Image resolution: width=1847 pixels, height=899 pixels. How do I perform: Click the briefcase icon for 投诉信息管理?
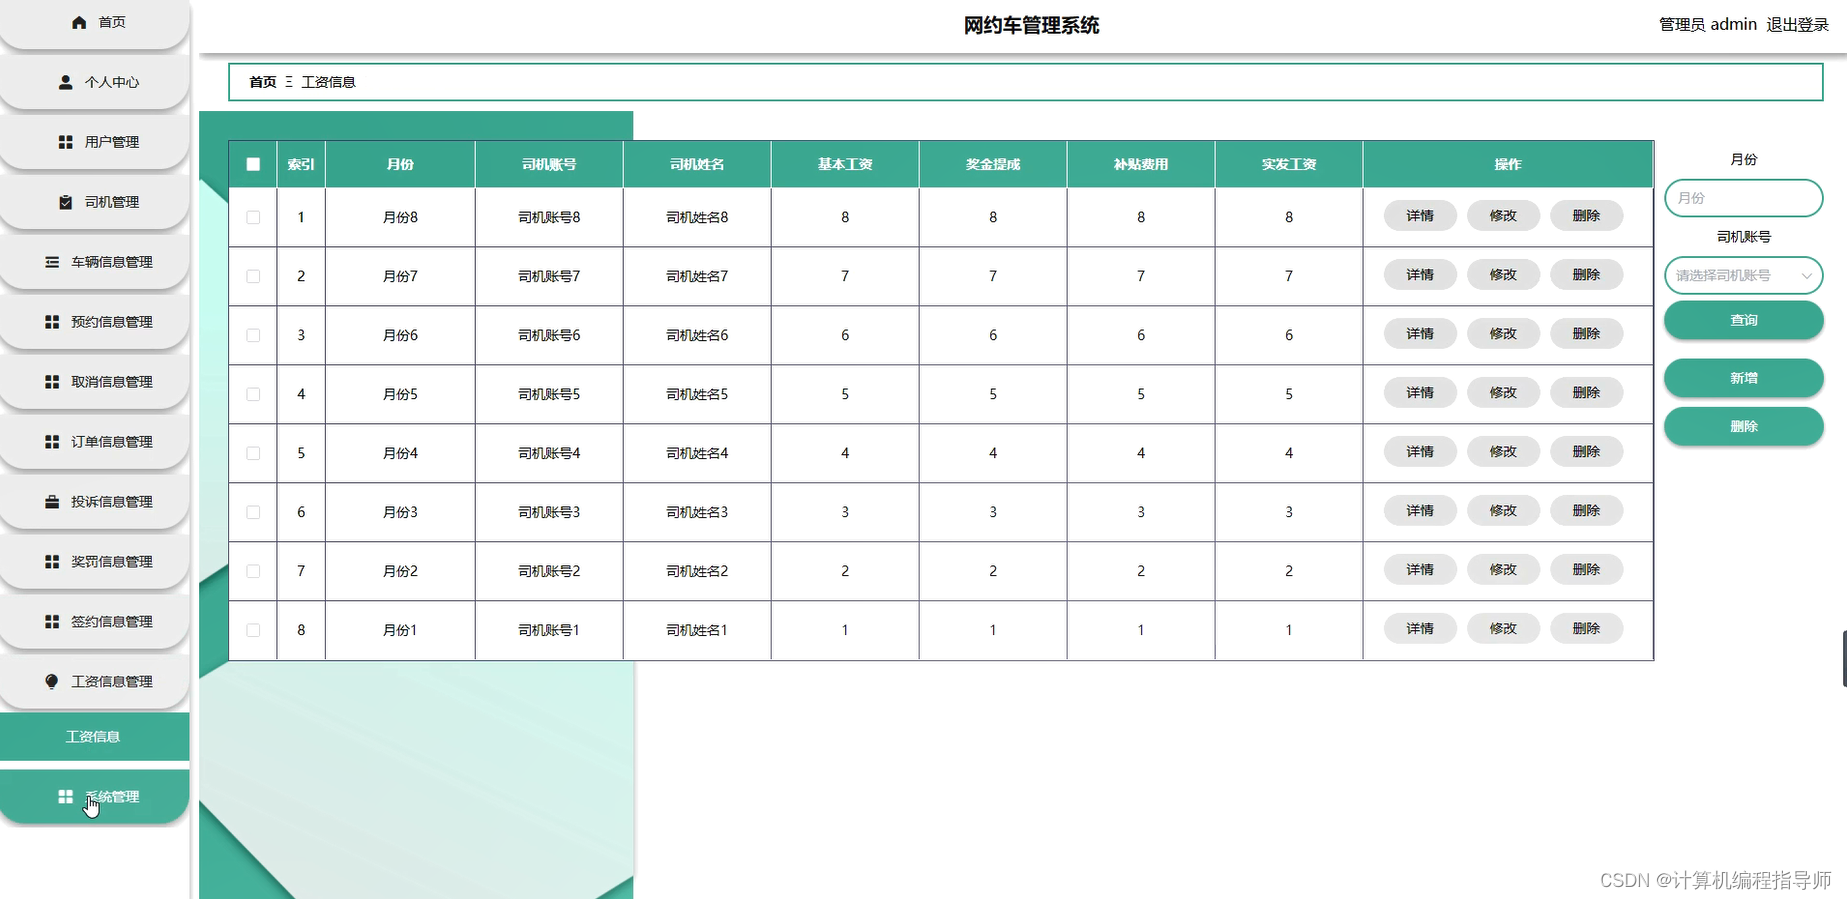(x=52, y=502)
